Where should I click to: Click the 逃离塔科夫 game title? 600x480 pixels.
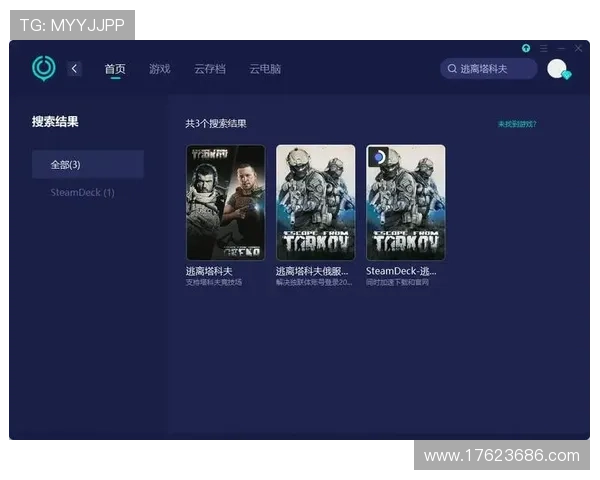coord(209,271)
